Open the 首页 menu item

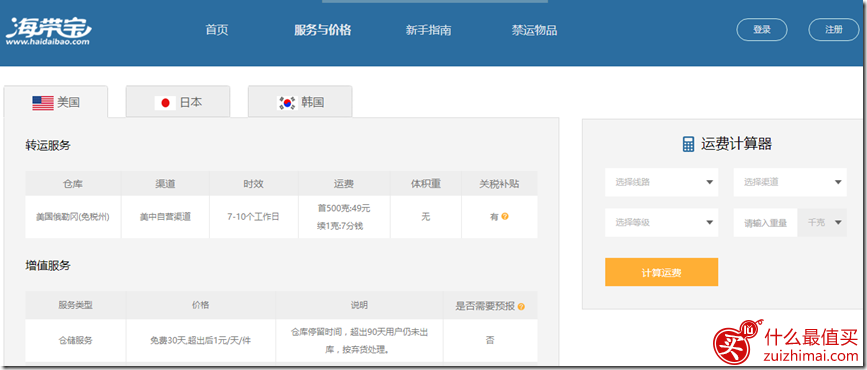click(x=217, y=30)
